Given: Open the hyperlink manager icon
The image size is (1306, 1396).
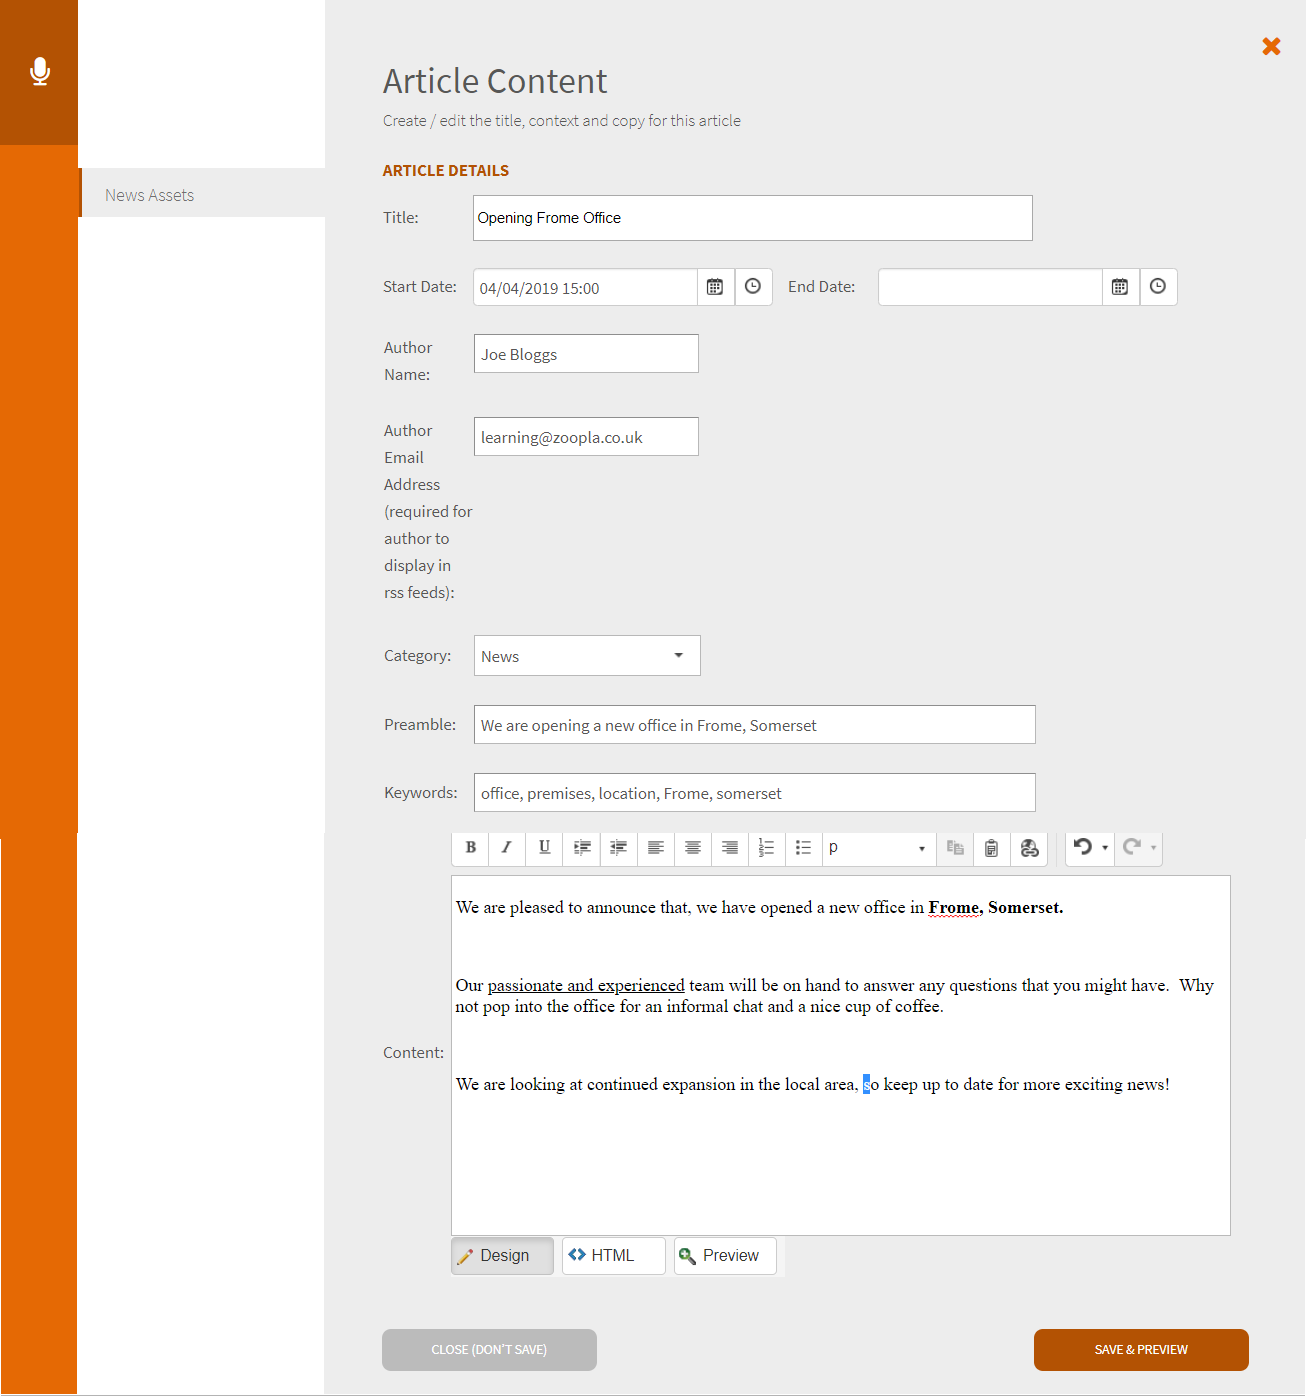Looking at the screenshot, I should click(x=1030, y=848).
